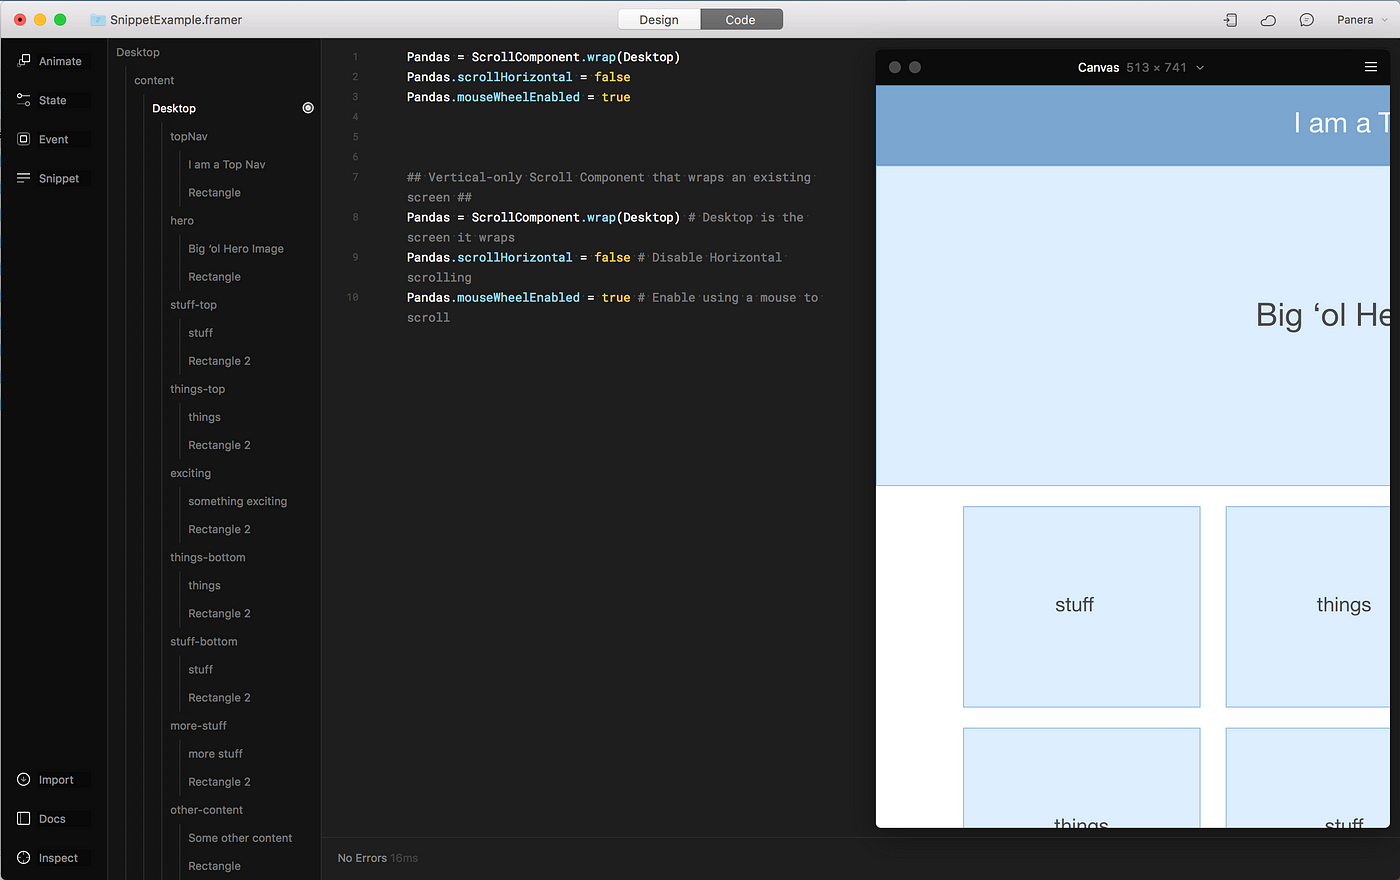Select the exciting layer
Viewport: 1400px width, 880px height.
pos(190,473)
